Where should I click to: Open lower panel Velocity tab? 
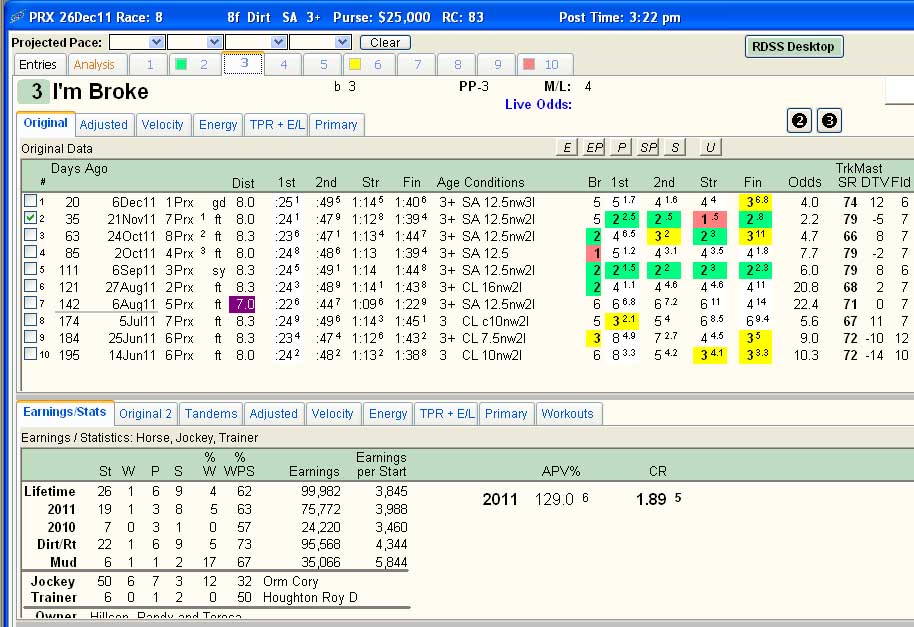[x=332, y=414]
